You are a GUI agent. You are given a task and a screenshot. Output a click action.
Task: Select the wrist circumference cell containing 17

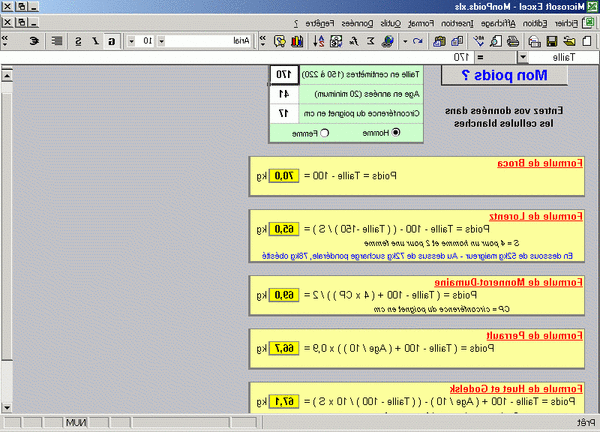coord(284,113)
